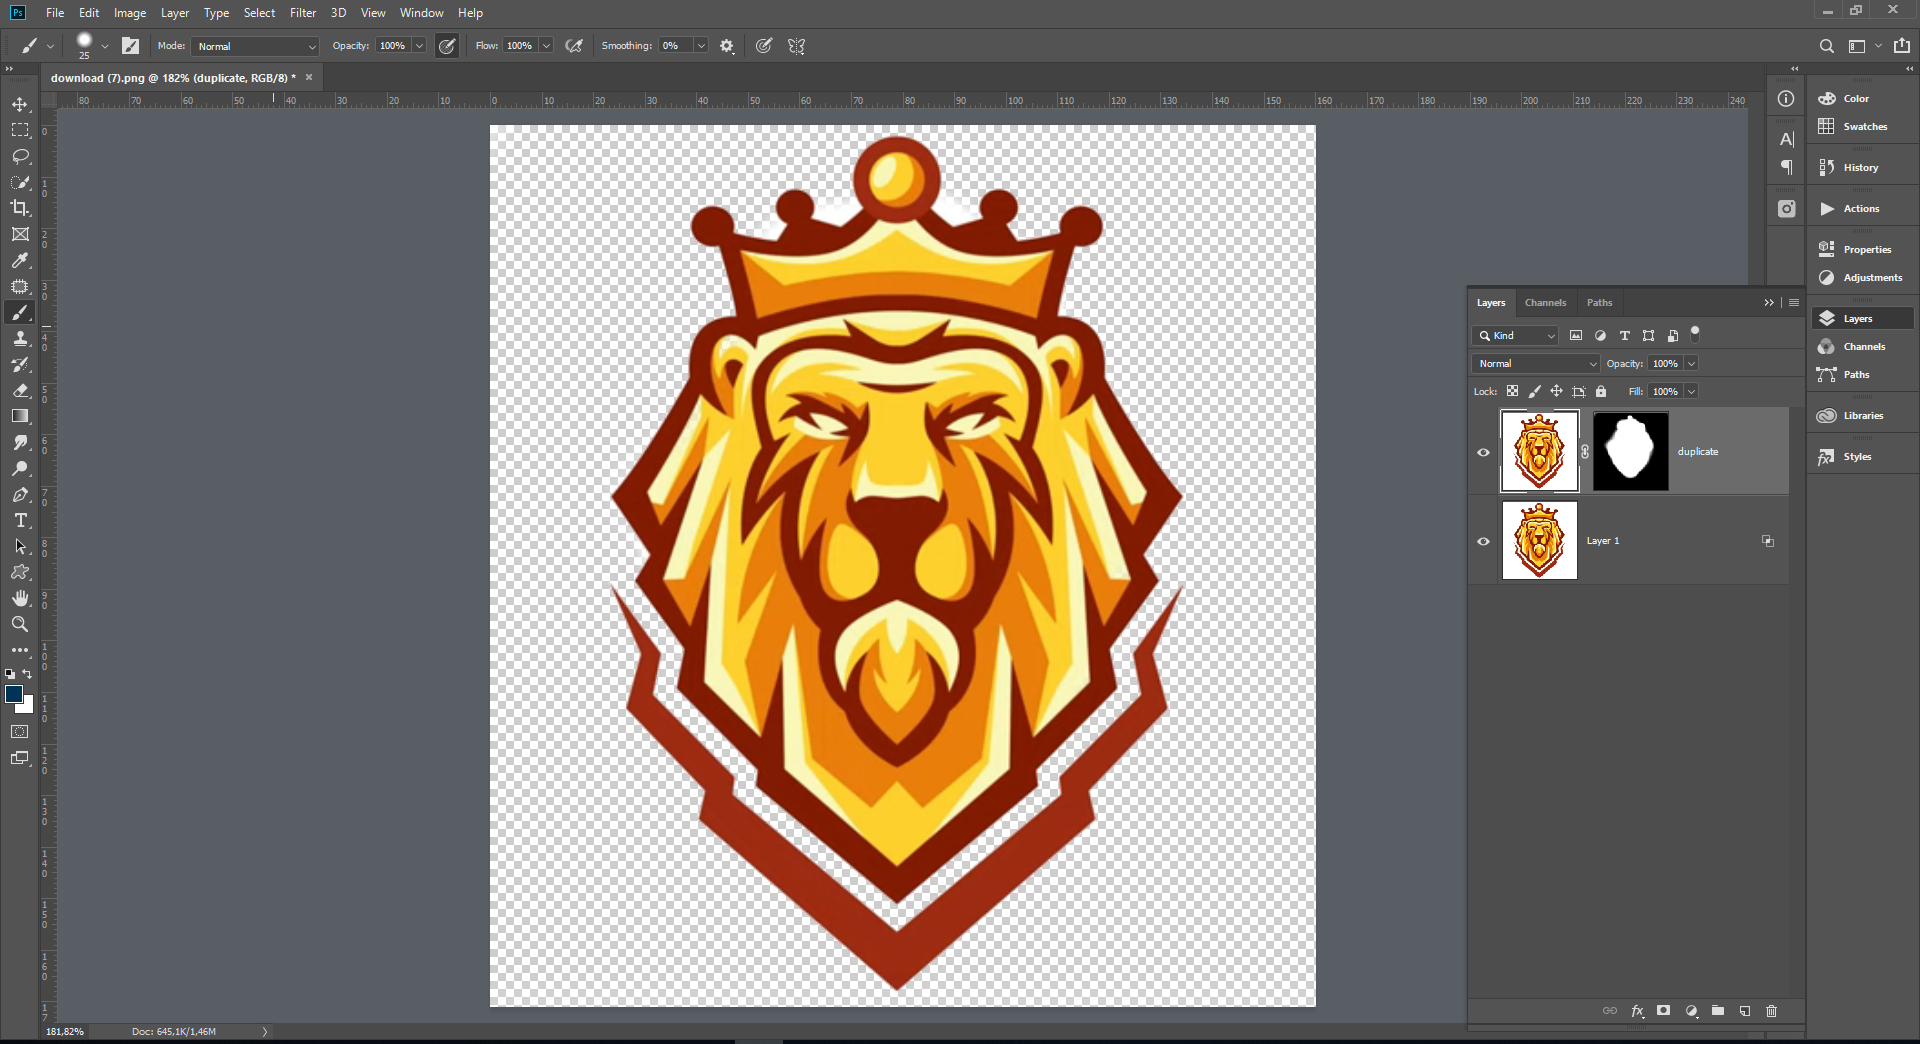The width and height of the screenshot is (1920, 1044).
Task: Select the Rectangular Marquee tool
Action: point(20,131)
